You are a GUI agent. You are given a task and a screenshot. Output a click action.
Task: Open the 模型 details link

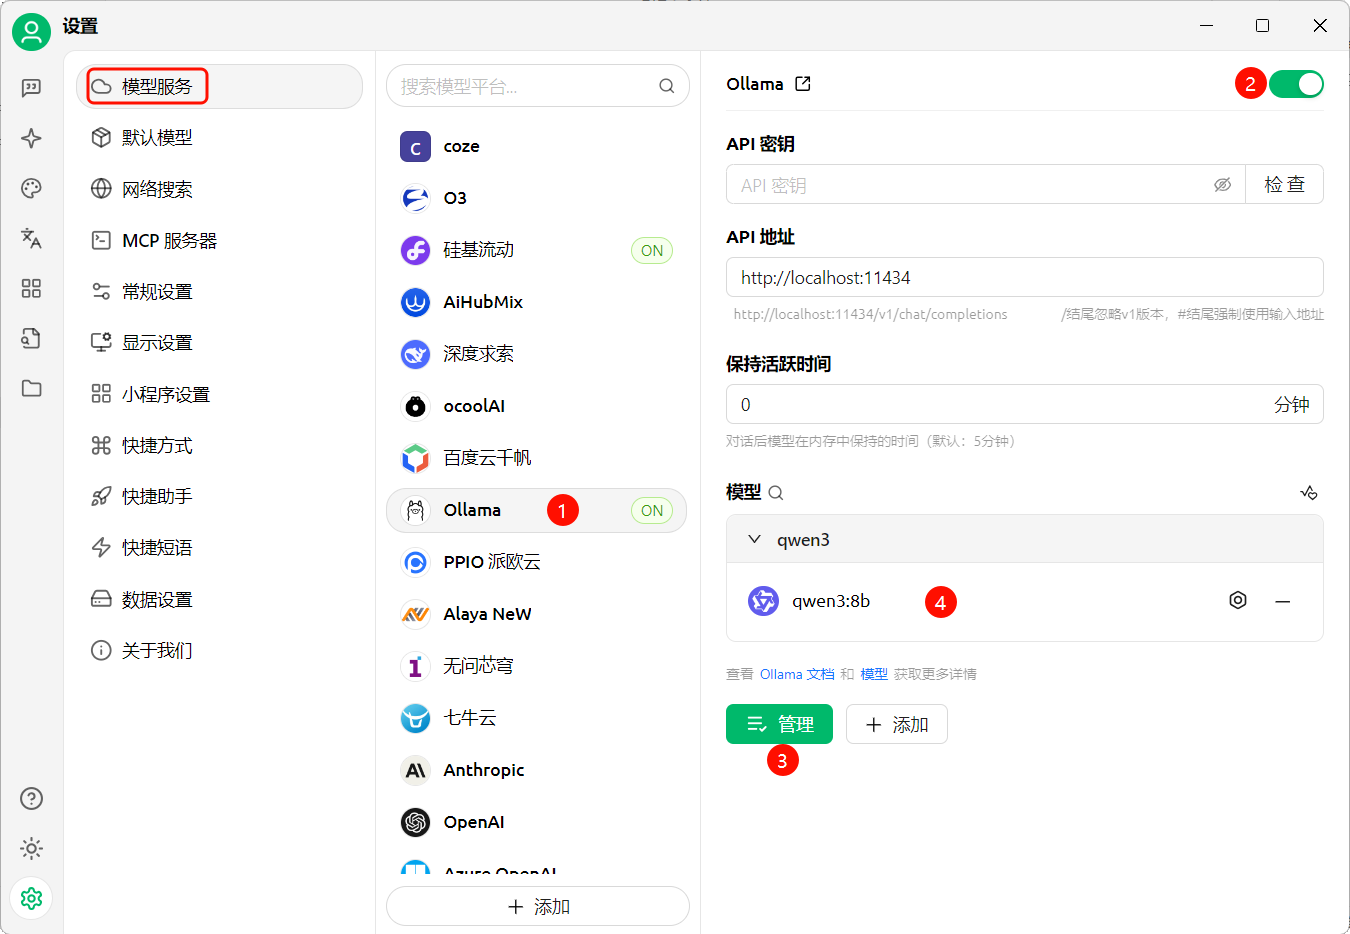point(874,674)
